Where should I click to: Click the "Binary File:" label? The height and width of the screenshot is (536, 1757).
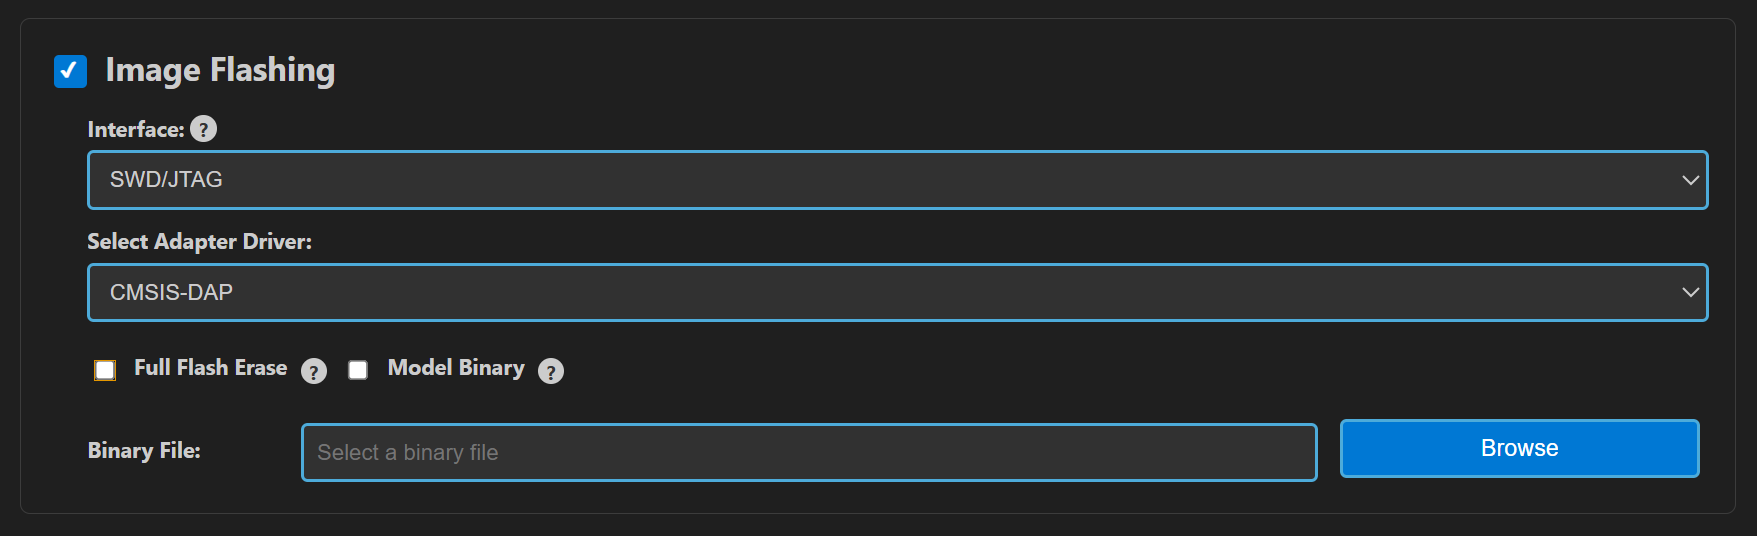coord(144,451)
